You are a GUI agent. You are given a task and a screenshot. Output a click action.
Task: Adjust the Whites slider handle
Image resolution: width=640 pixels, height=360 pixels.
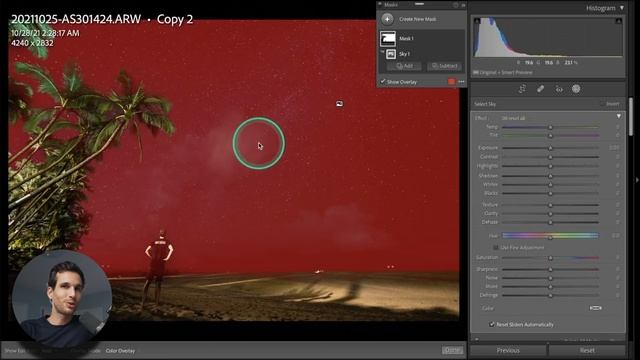pyautogui.click(x=550, y=184)
